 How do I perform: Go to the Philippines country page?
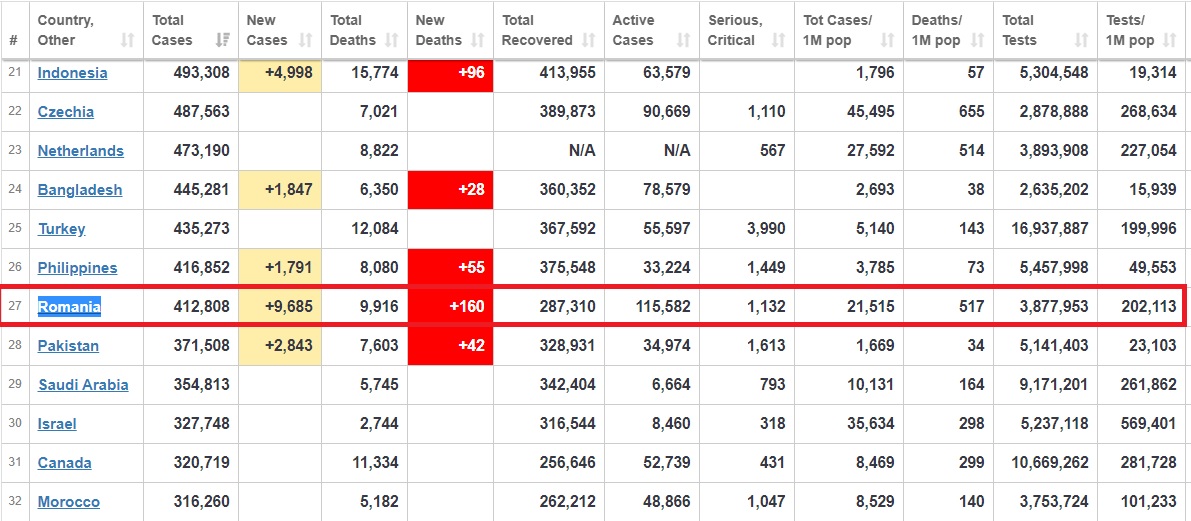77,268
